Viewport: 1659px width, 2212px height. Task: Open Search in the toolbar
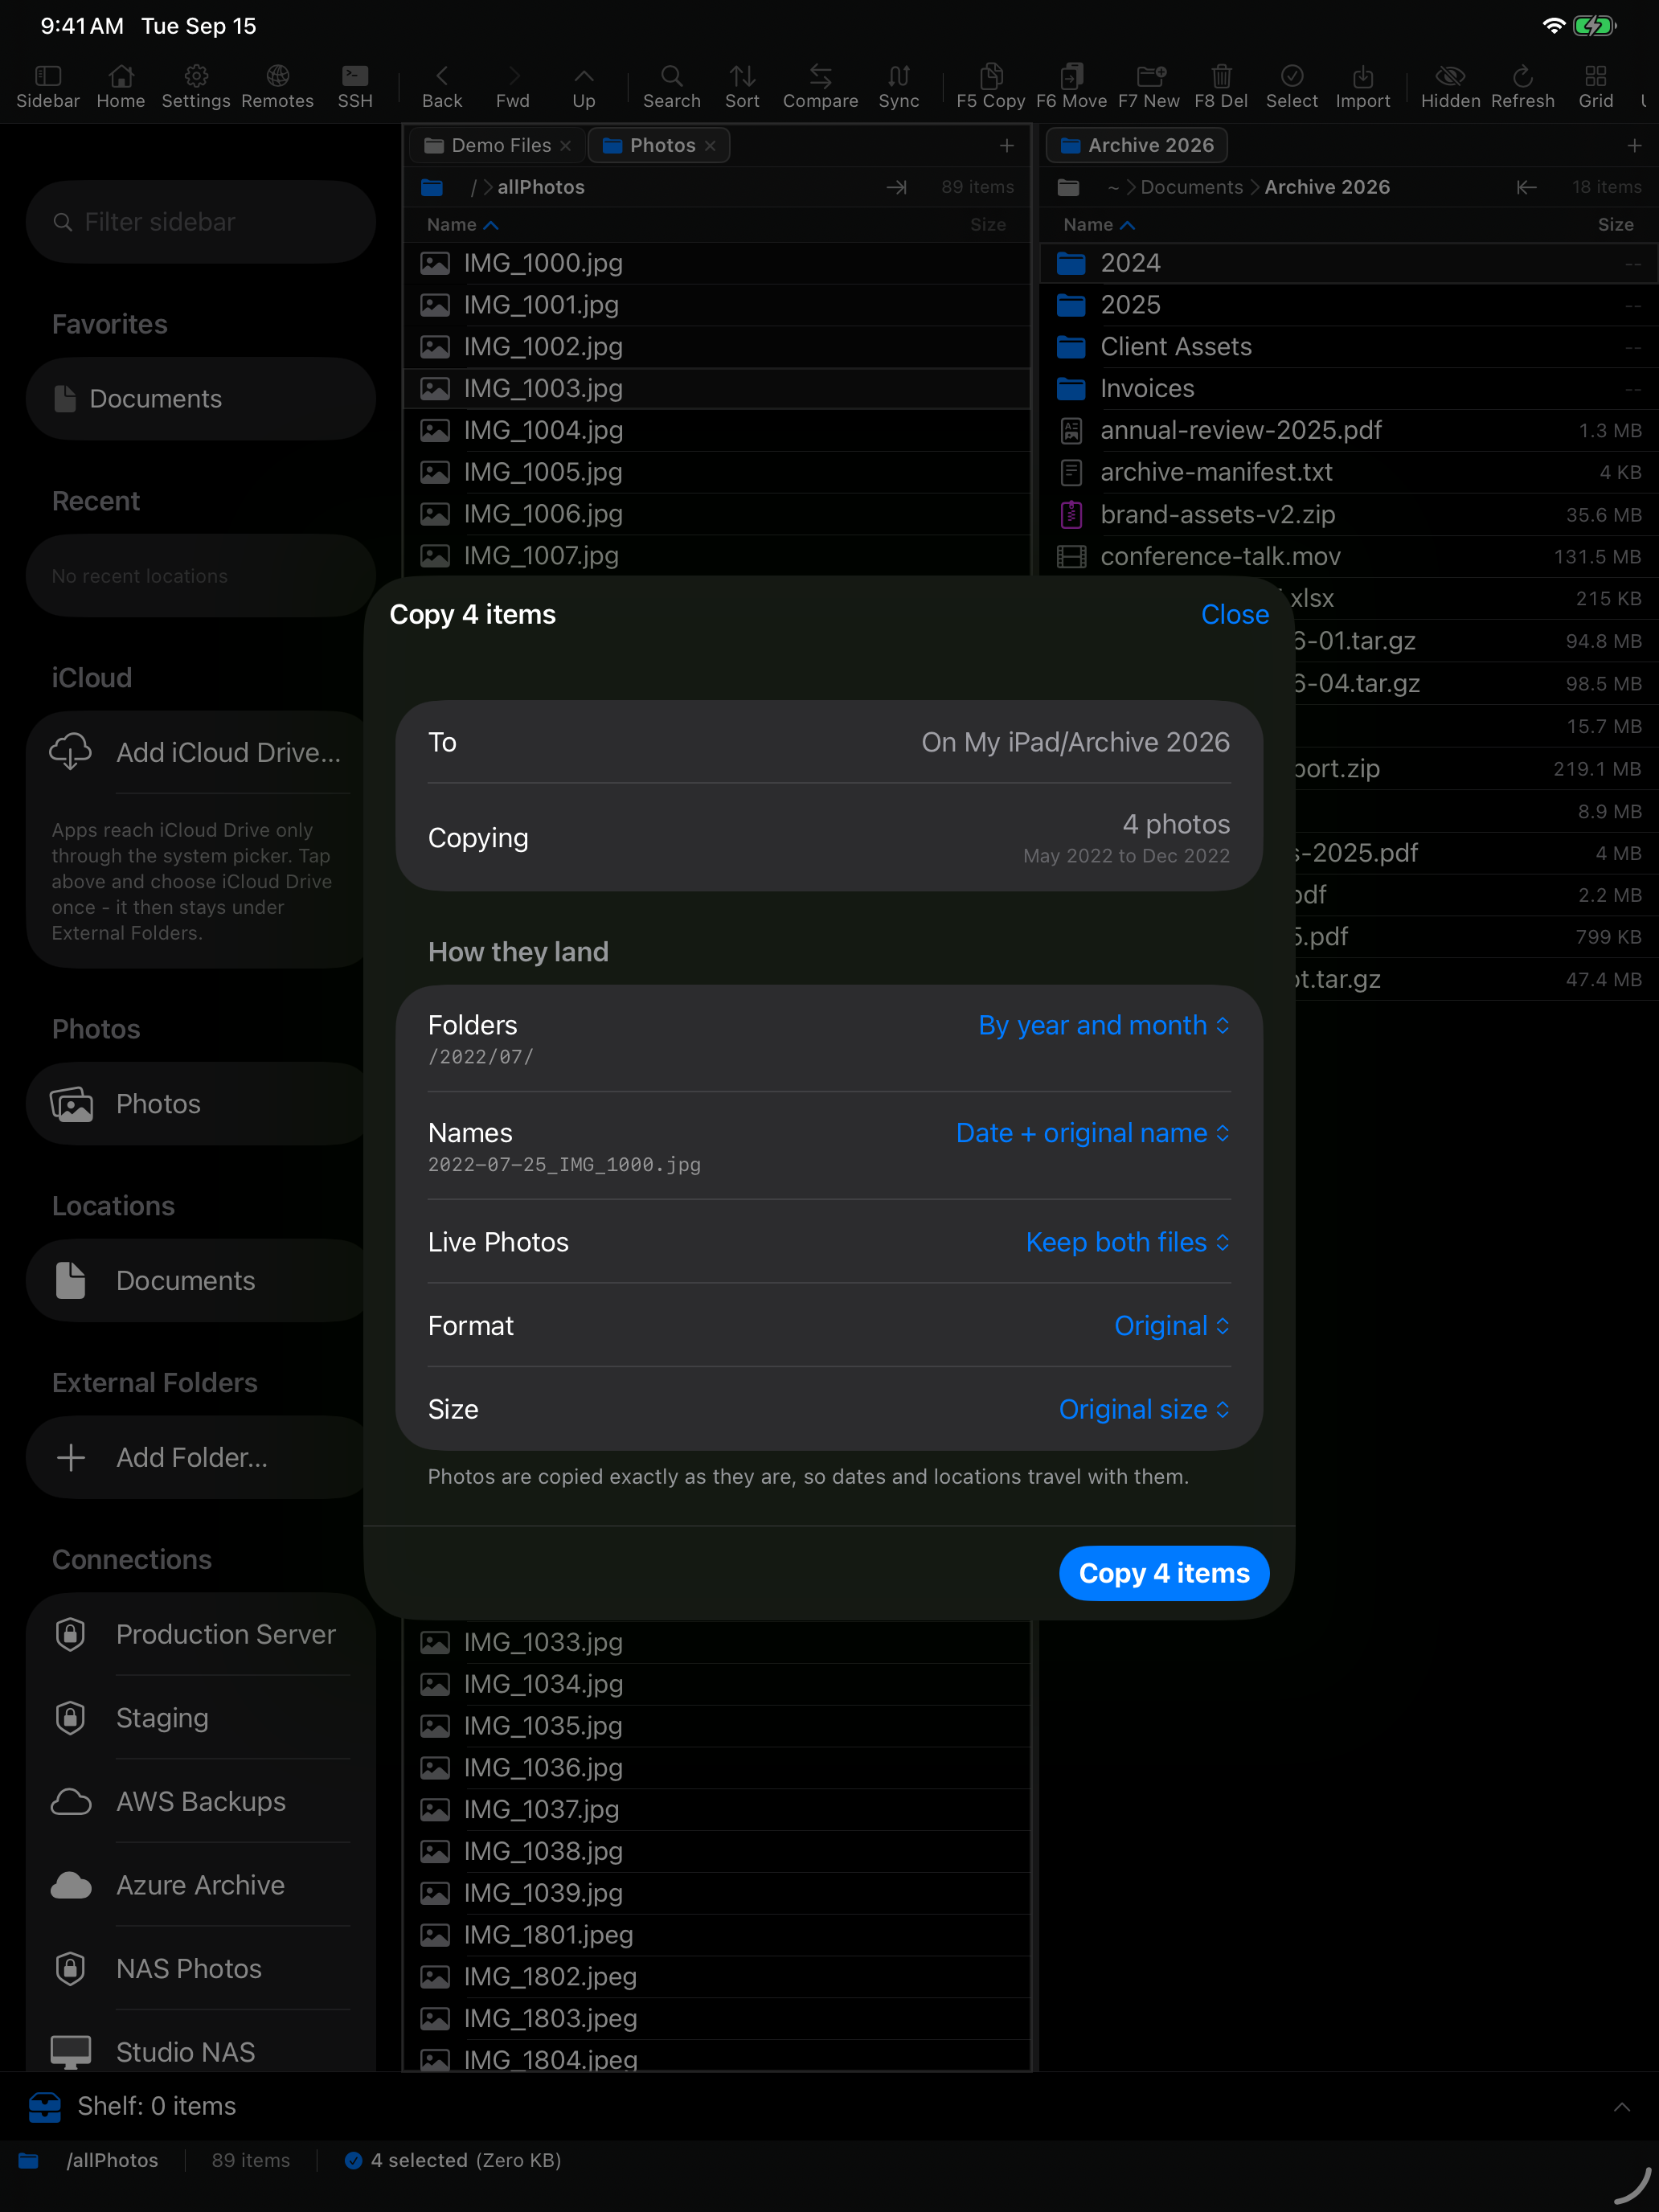pyautogui.click(x=671, y=87)
